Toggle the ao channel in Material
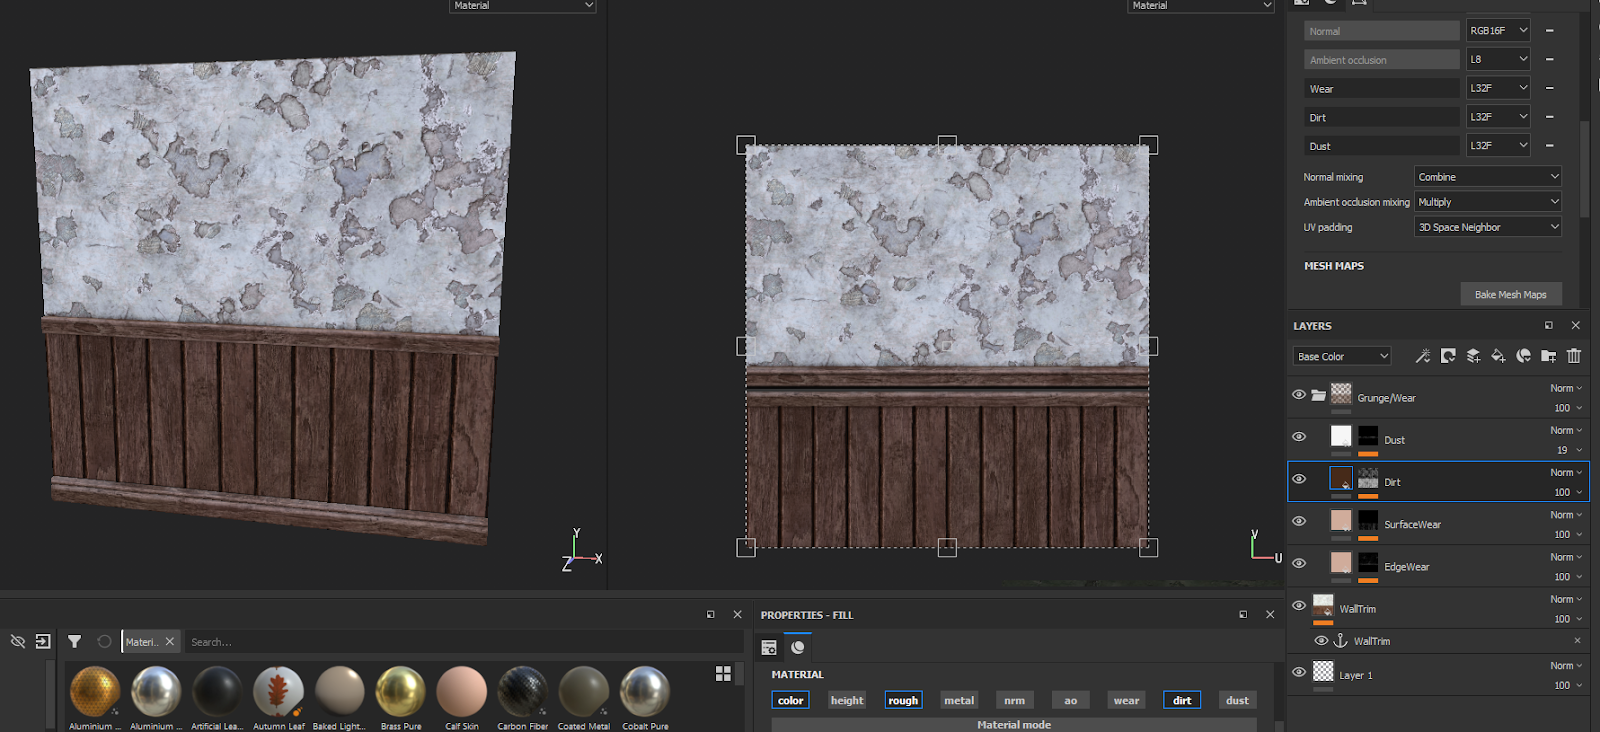This screenshot has height=732, width=1600. [1070, 700]
